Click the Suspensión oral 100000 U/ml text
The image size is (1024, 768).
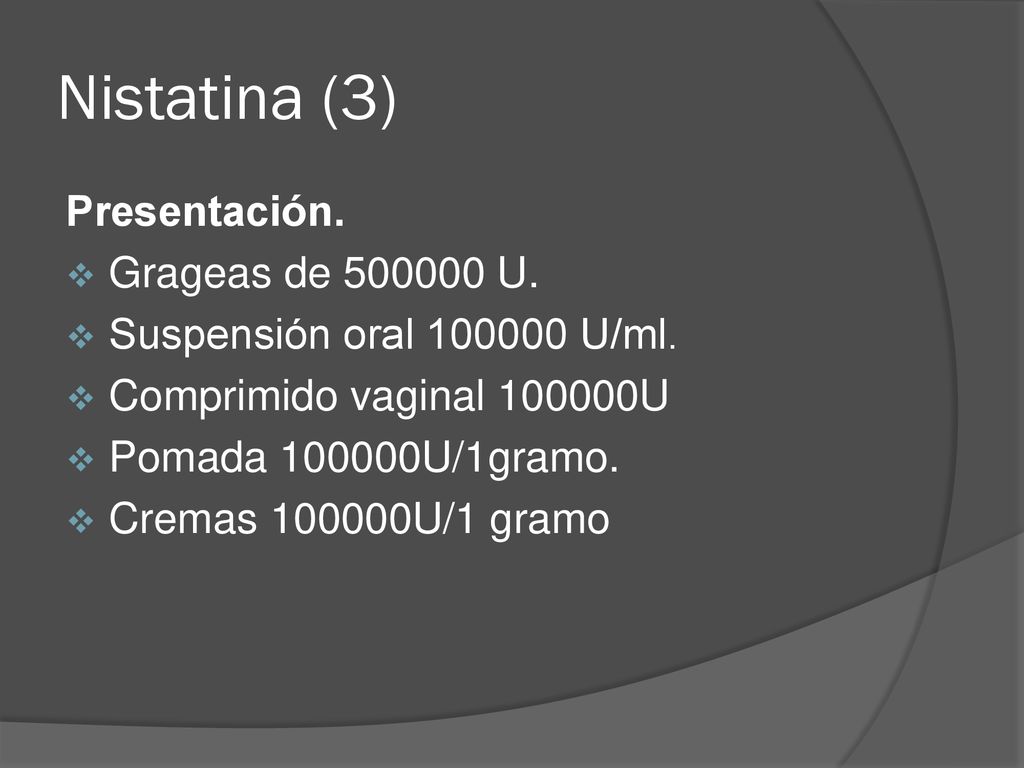click(392, 335)
